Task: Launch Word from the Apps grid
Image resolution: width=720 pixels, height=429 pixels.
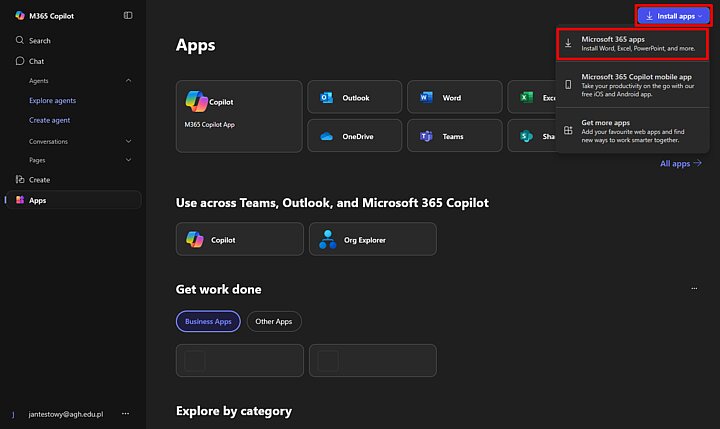Action: pyautogui.click(x=455, y=97)
